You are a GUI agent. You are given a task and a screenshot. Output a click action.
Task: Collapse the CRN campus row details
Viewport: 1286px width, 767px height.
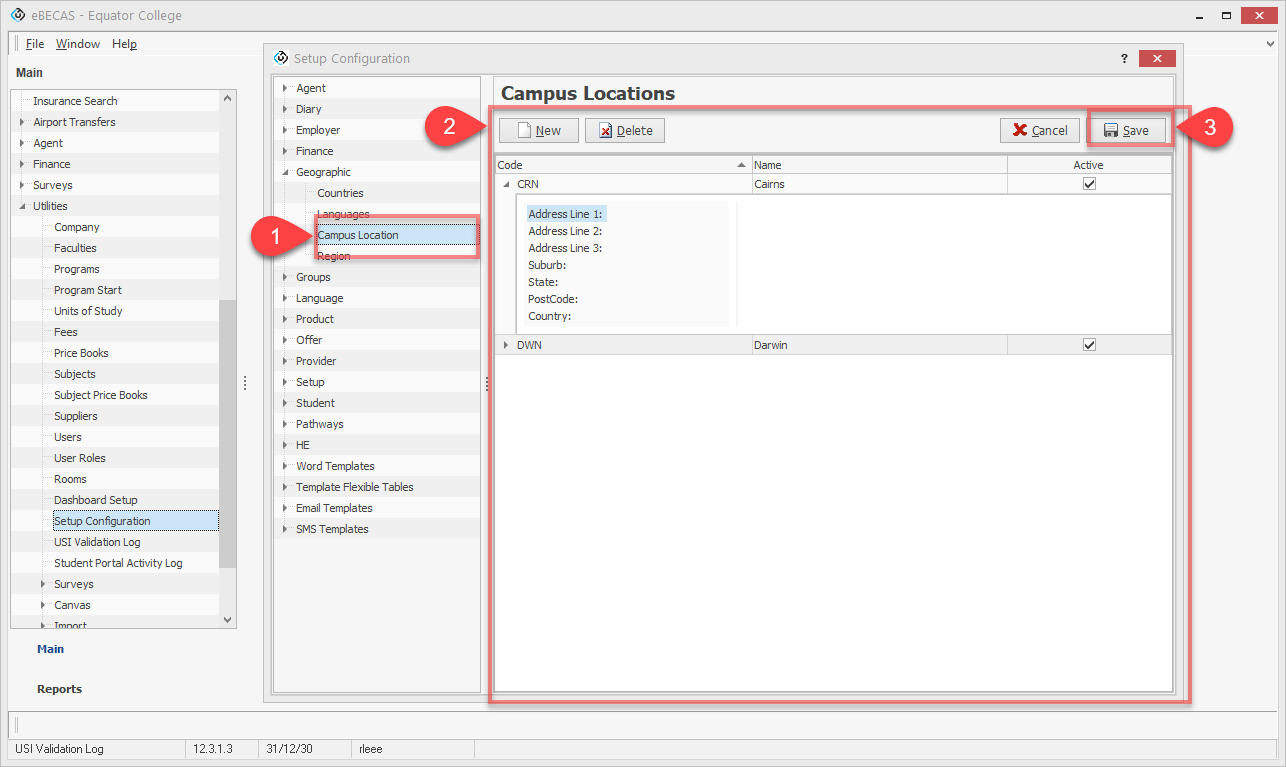(x=506, y=184)
